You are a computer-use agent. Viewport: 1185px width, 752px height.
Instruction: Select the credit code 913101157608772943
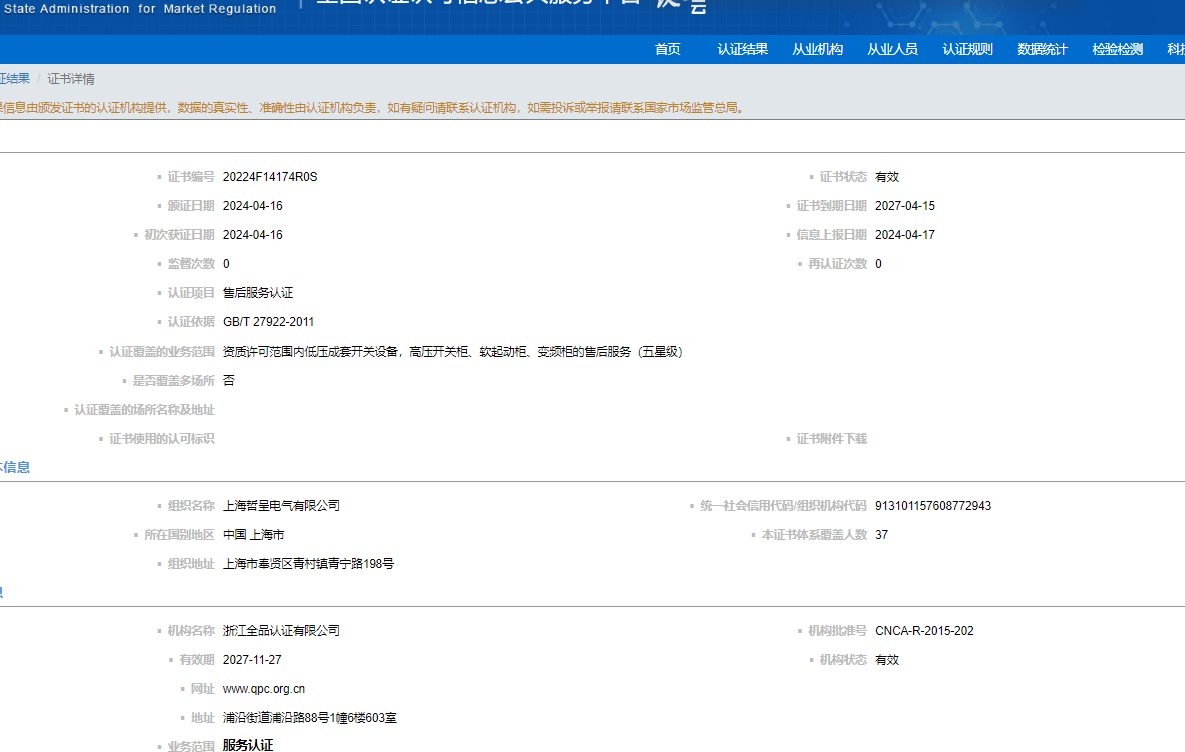coord(933,506)
